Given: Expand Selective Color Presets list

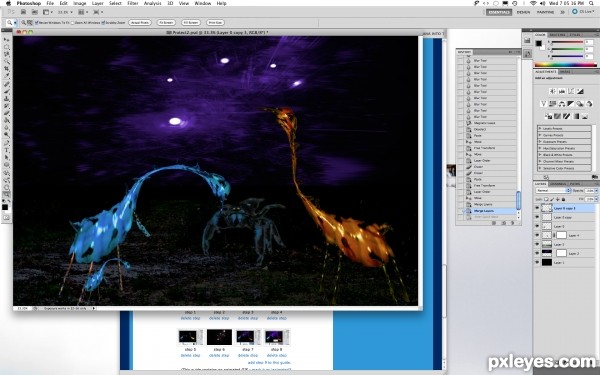Looking at the screenshot, I should click(x=540, y=168).
